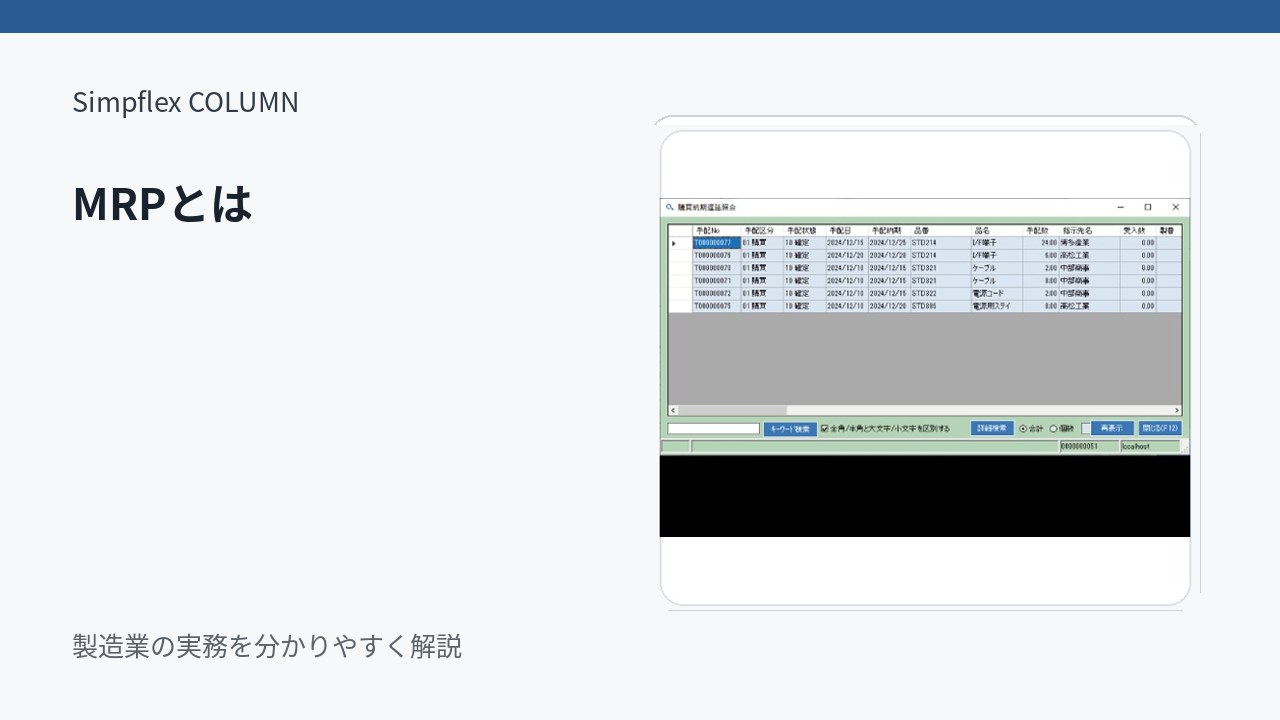Screen dimensions: 1280x720
Task: Click the 品番 column header
Action: pos(940,231)
